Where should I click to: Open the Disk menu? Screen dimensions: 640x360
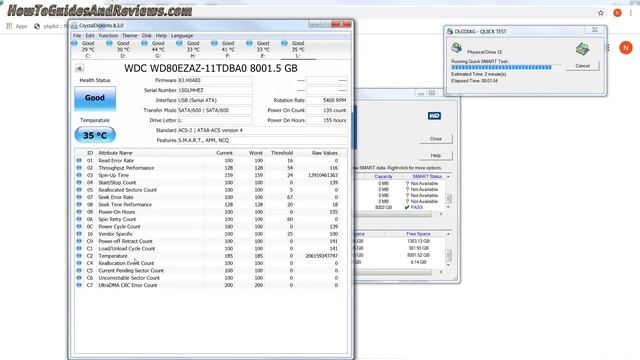pos(147,36)
